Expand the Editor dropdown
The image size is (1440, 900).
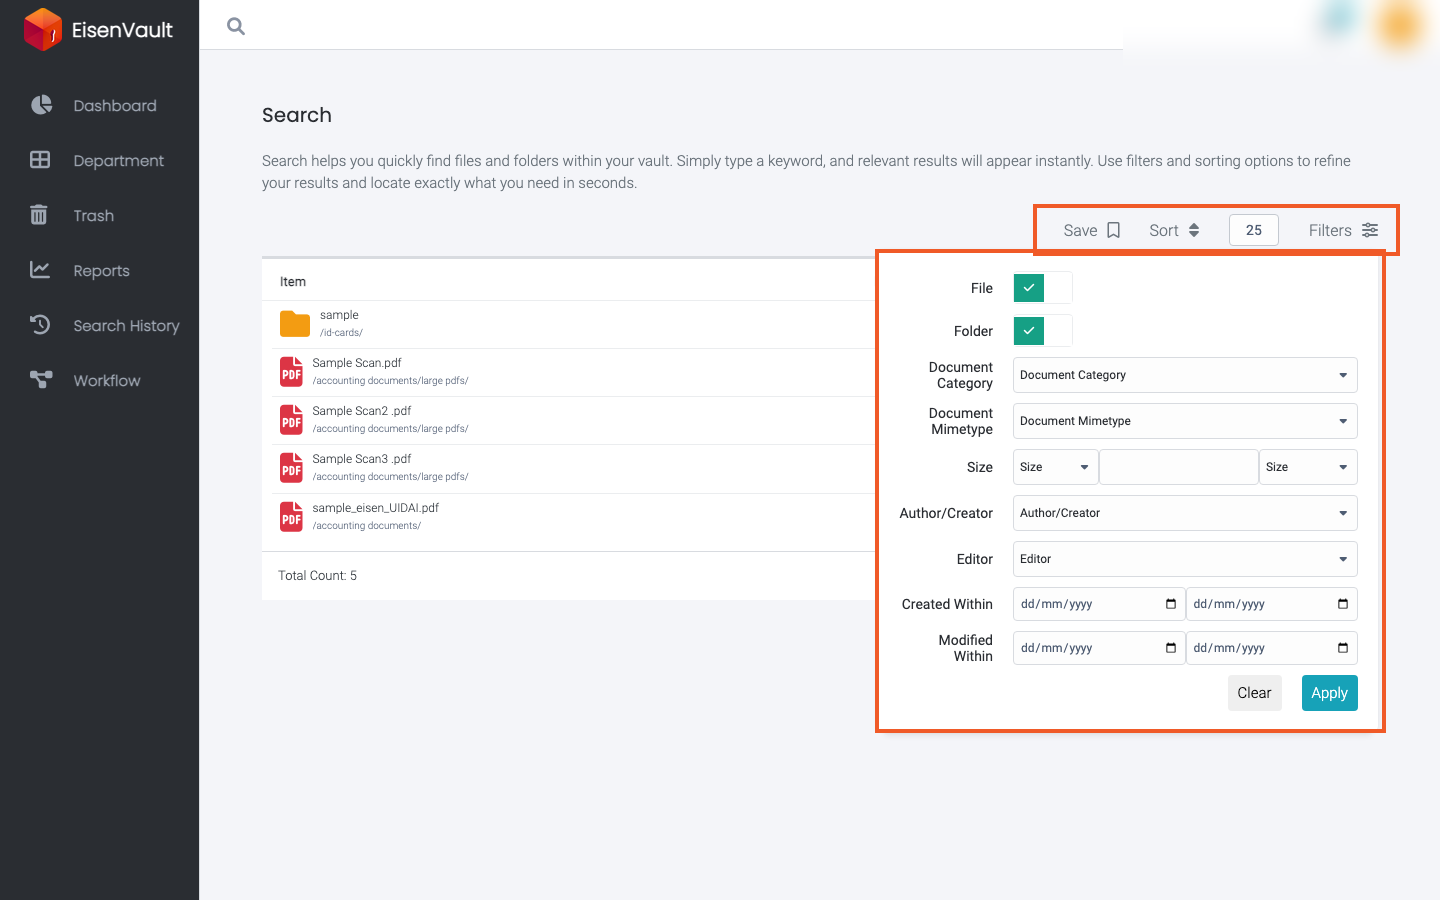(1185, 559)
